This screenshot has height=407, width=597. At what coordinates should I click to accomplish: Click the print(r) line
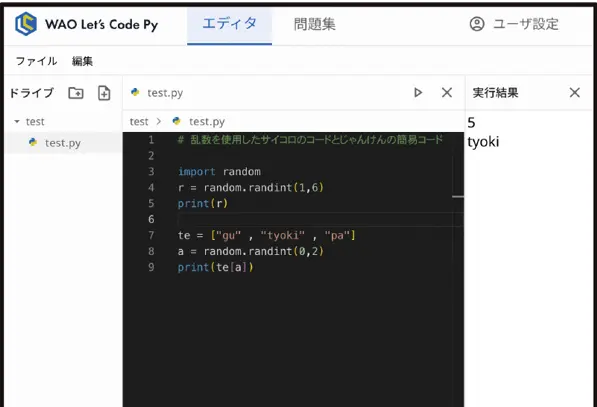(x=203, y=204)
